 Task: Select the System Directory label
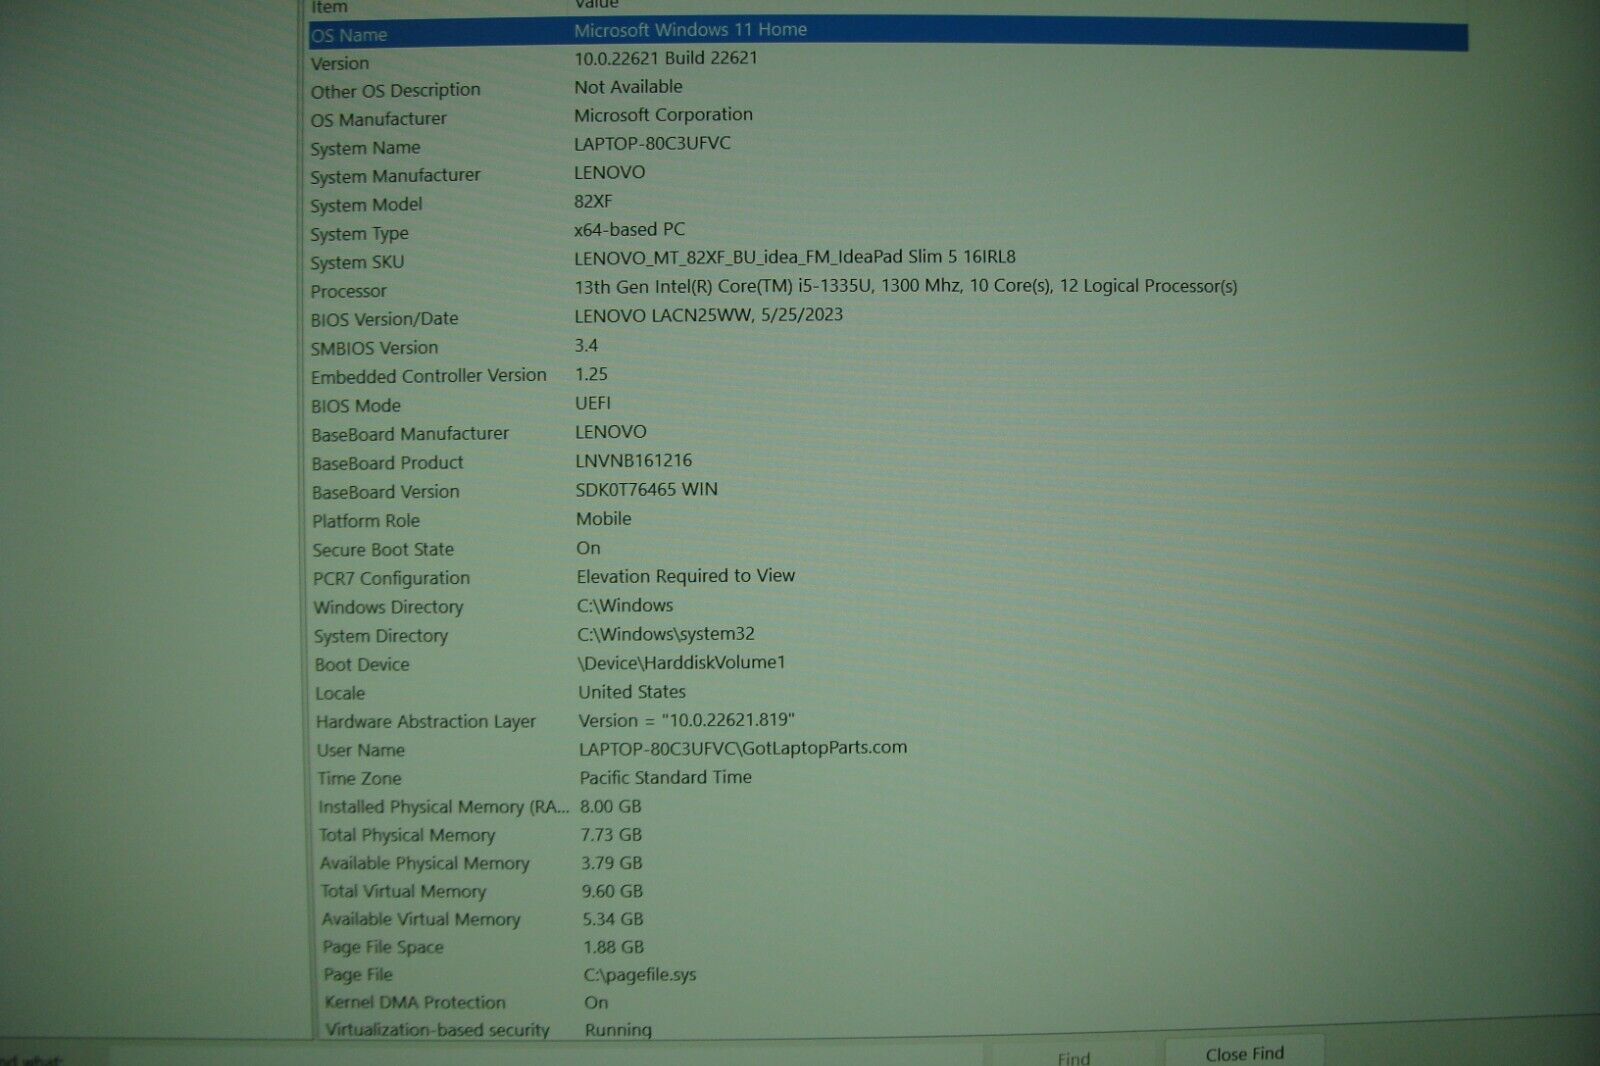[381, 636]
